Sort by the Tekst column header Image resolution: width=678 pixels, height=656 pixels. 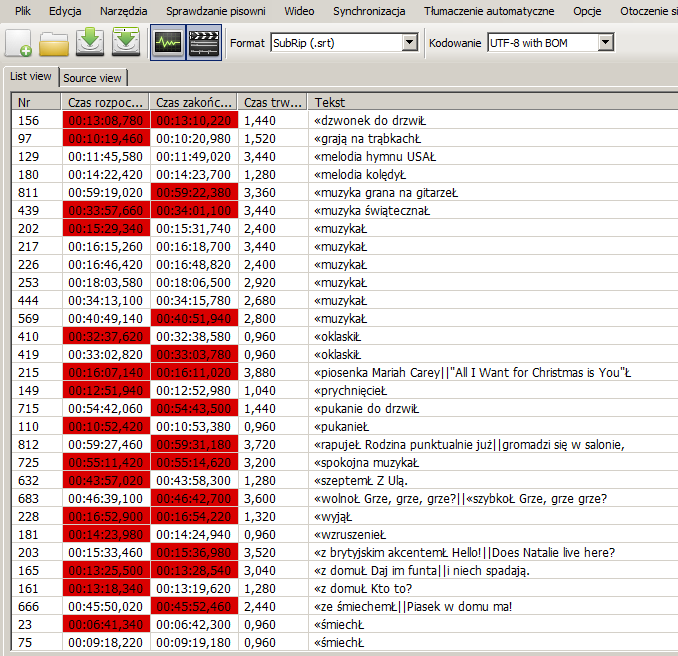click(x=493, y=102)
